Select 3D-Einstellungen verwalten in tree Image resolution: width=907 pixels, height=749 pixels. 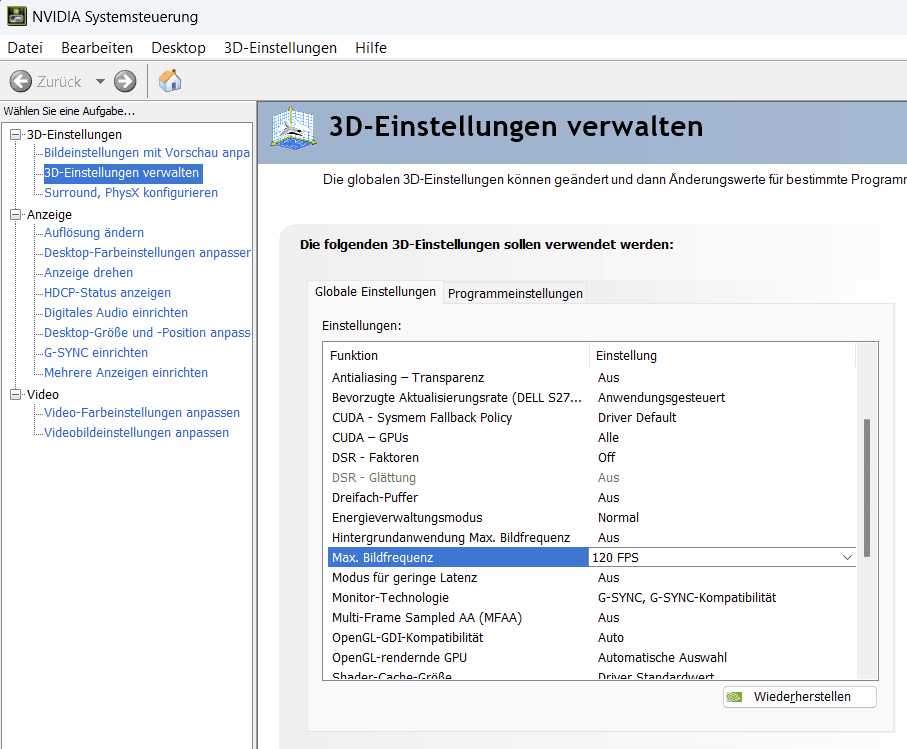pos(123,173)
